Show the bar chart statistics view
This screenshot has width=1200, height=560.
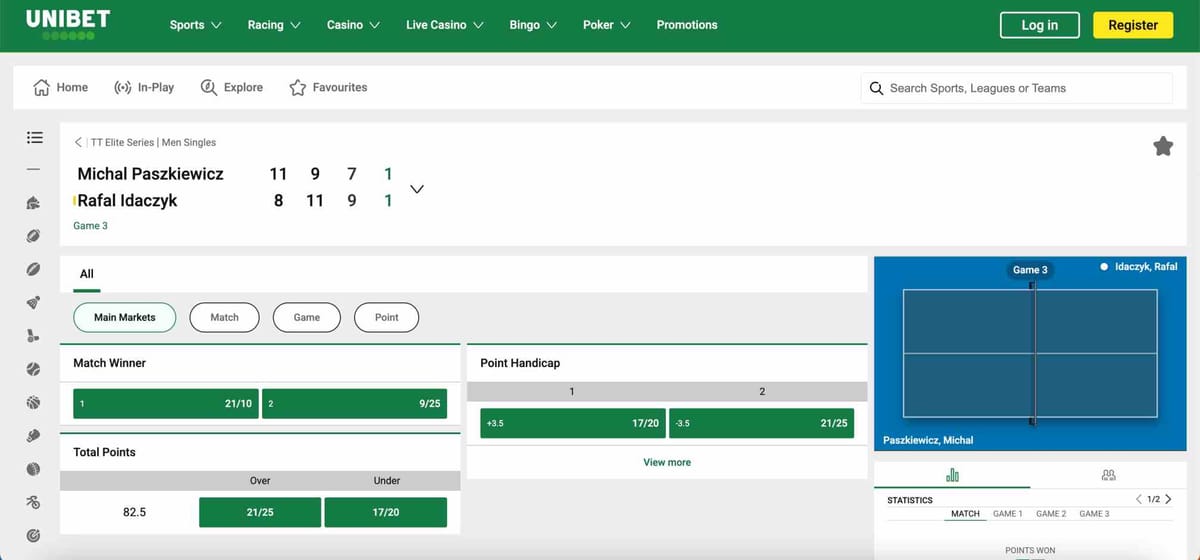tap(953, 475)
